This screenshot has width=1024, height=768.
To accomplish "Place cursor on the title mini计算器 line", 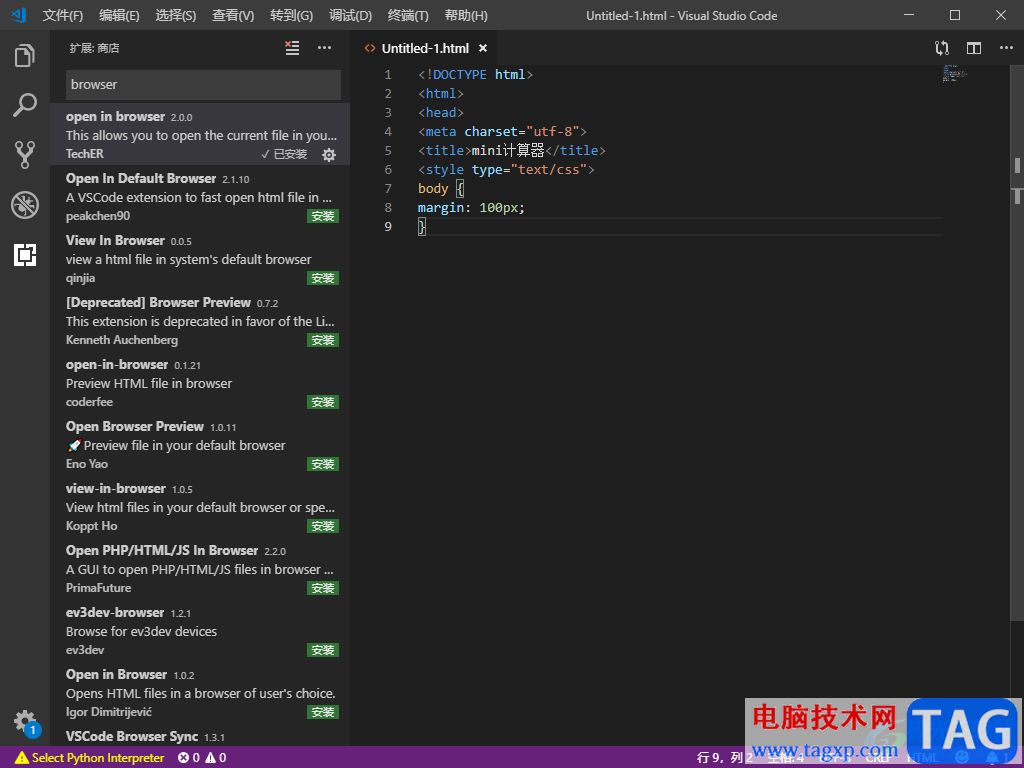I will pos(512,150).
